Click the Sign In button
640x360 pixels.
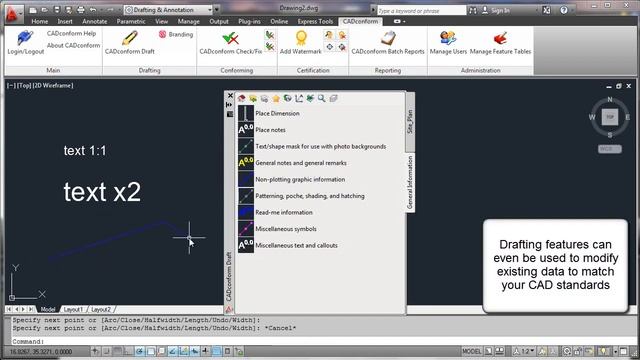coord(496,10)
